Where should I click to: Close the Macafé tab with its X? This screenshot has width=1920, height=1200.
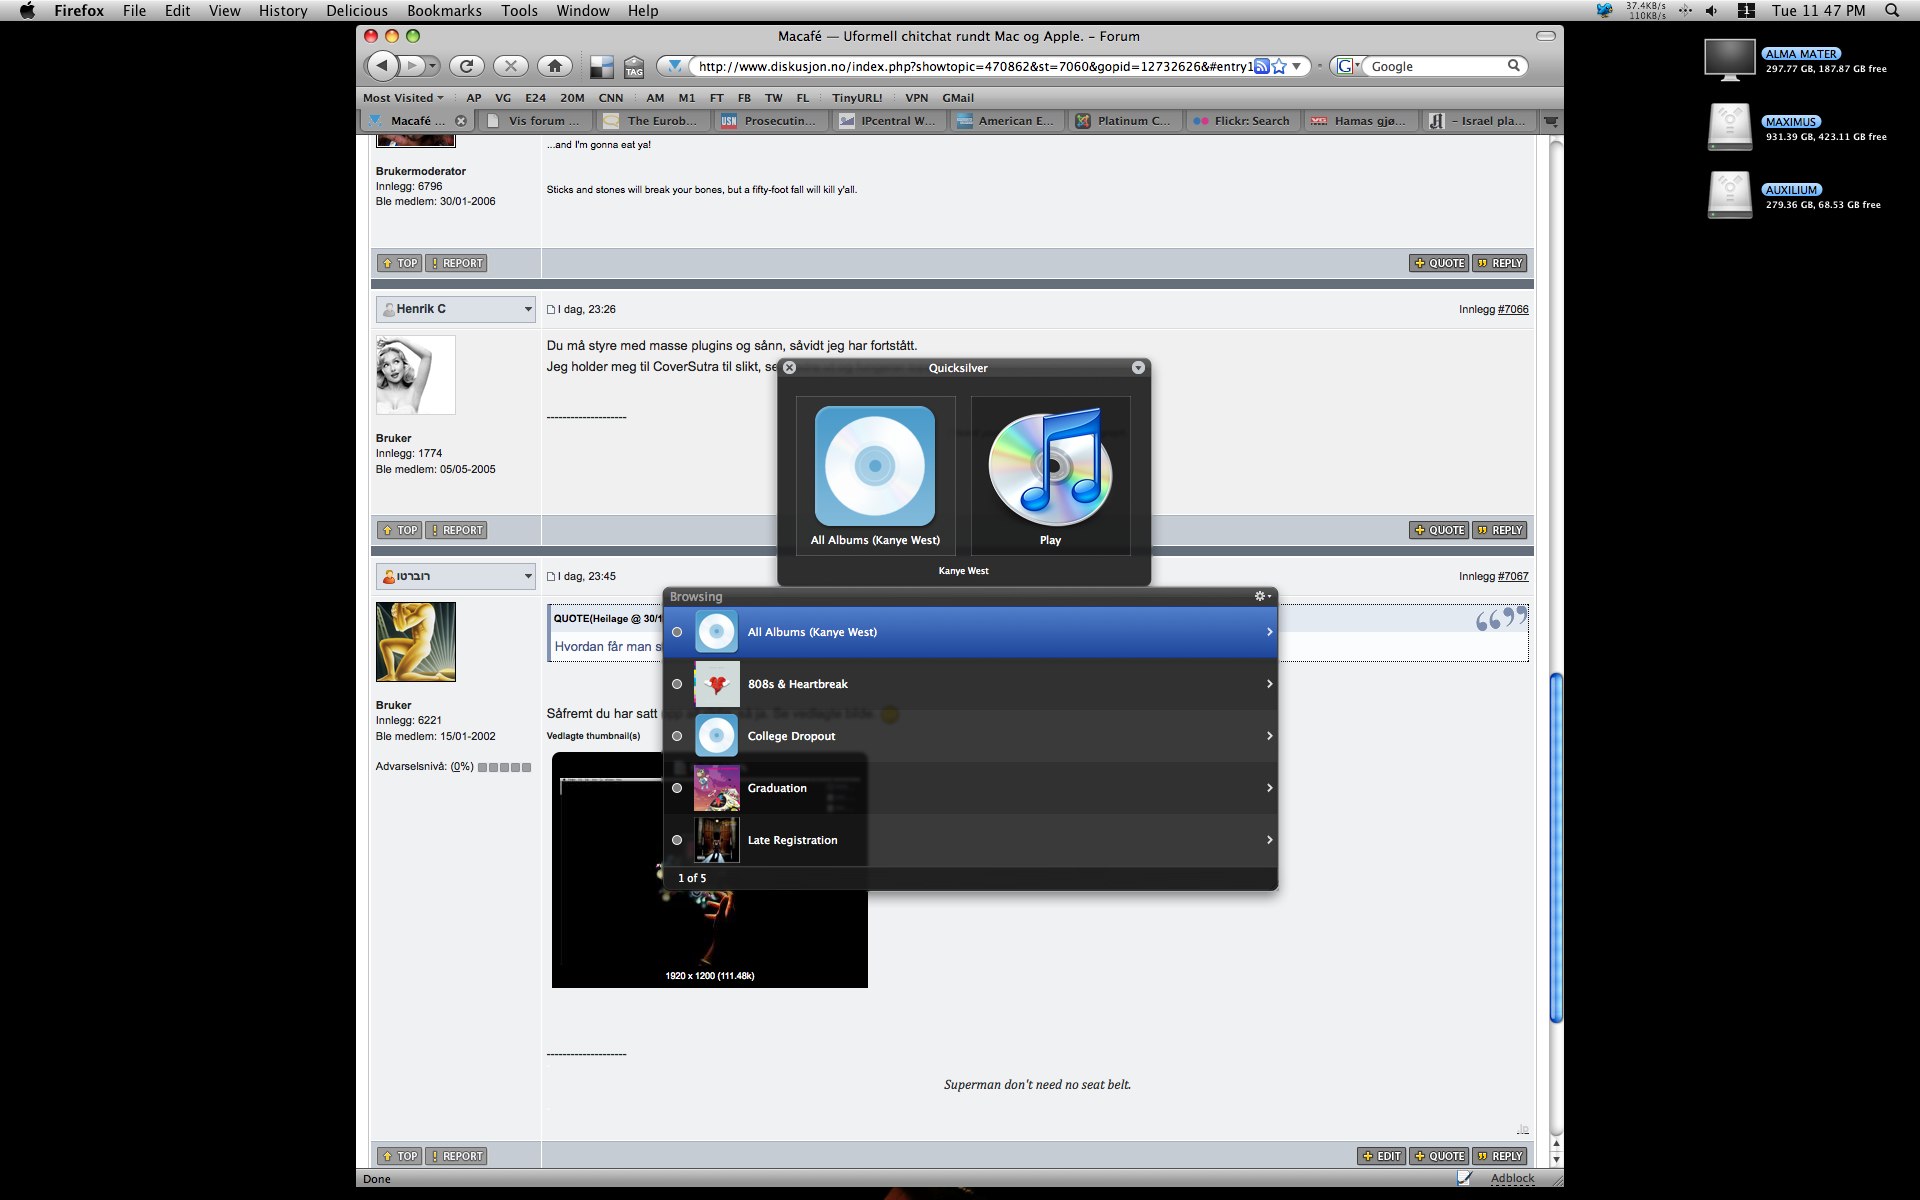461,121
